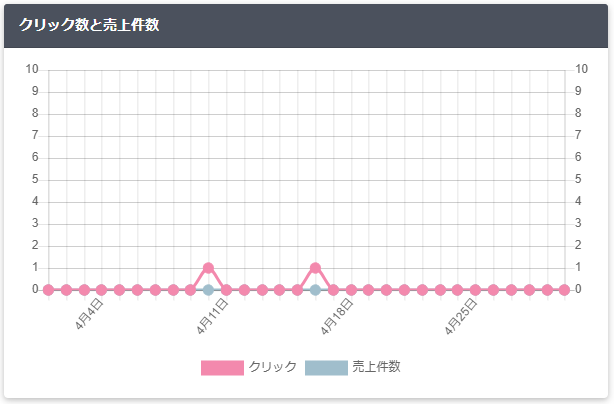Click the pink クリック legend color box

click(222, 368)
